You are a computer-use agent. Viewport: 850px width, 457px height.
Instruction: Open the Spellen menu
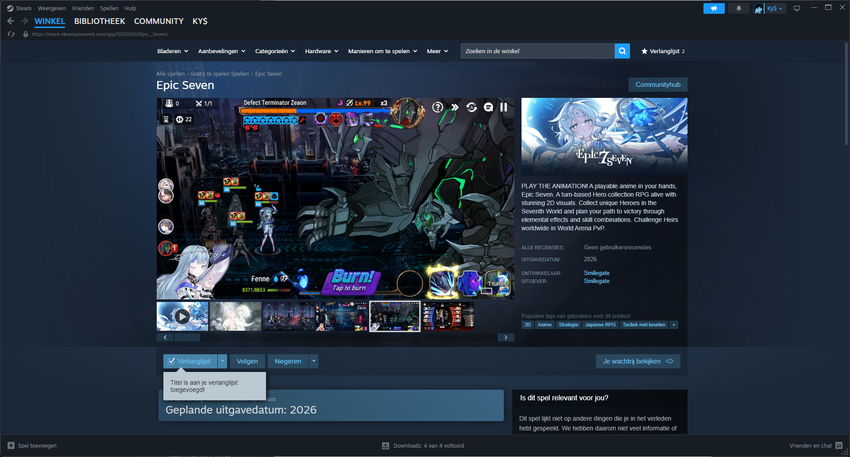(109, 8)
